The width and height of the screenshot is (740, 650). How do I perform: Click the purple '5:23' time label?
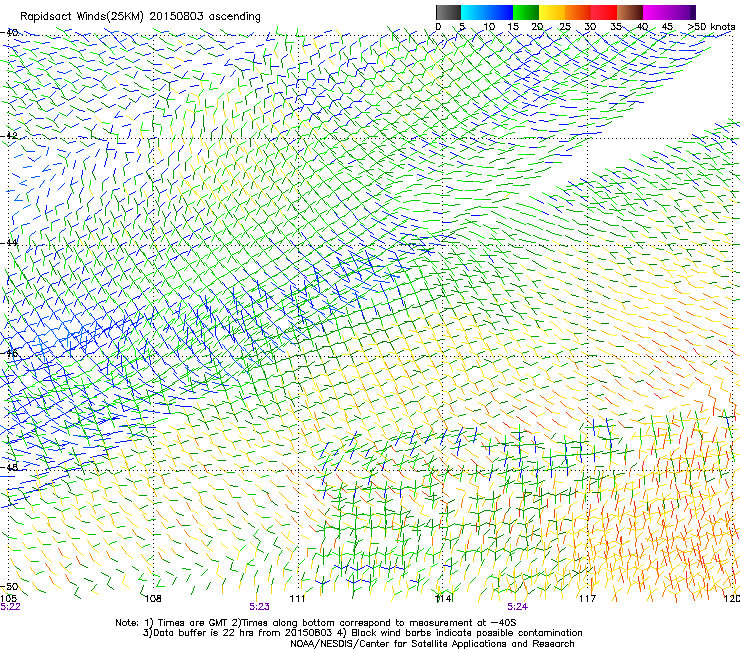click(260, 607)
